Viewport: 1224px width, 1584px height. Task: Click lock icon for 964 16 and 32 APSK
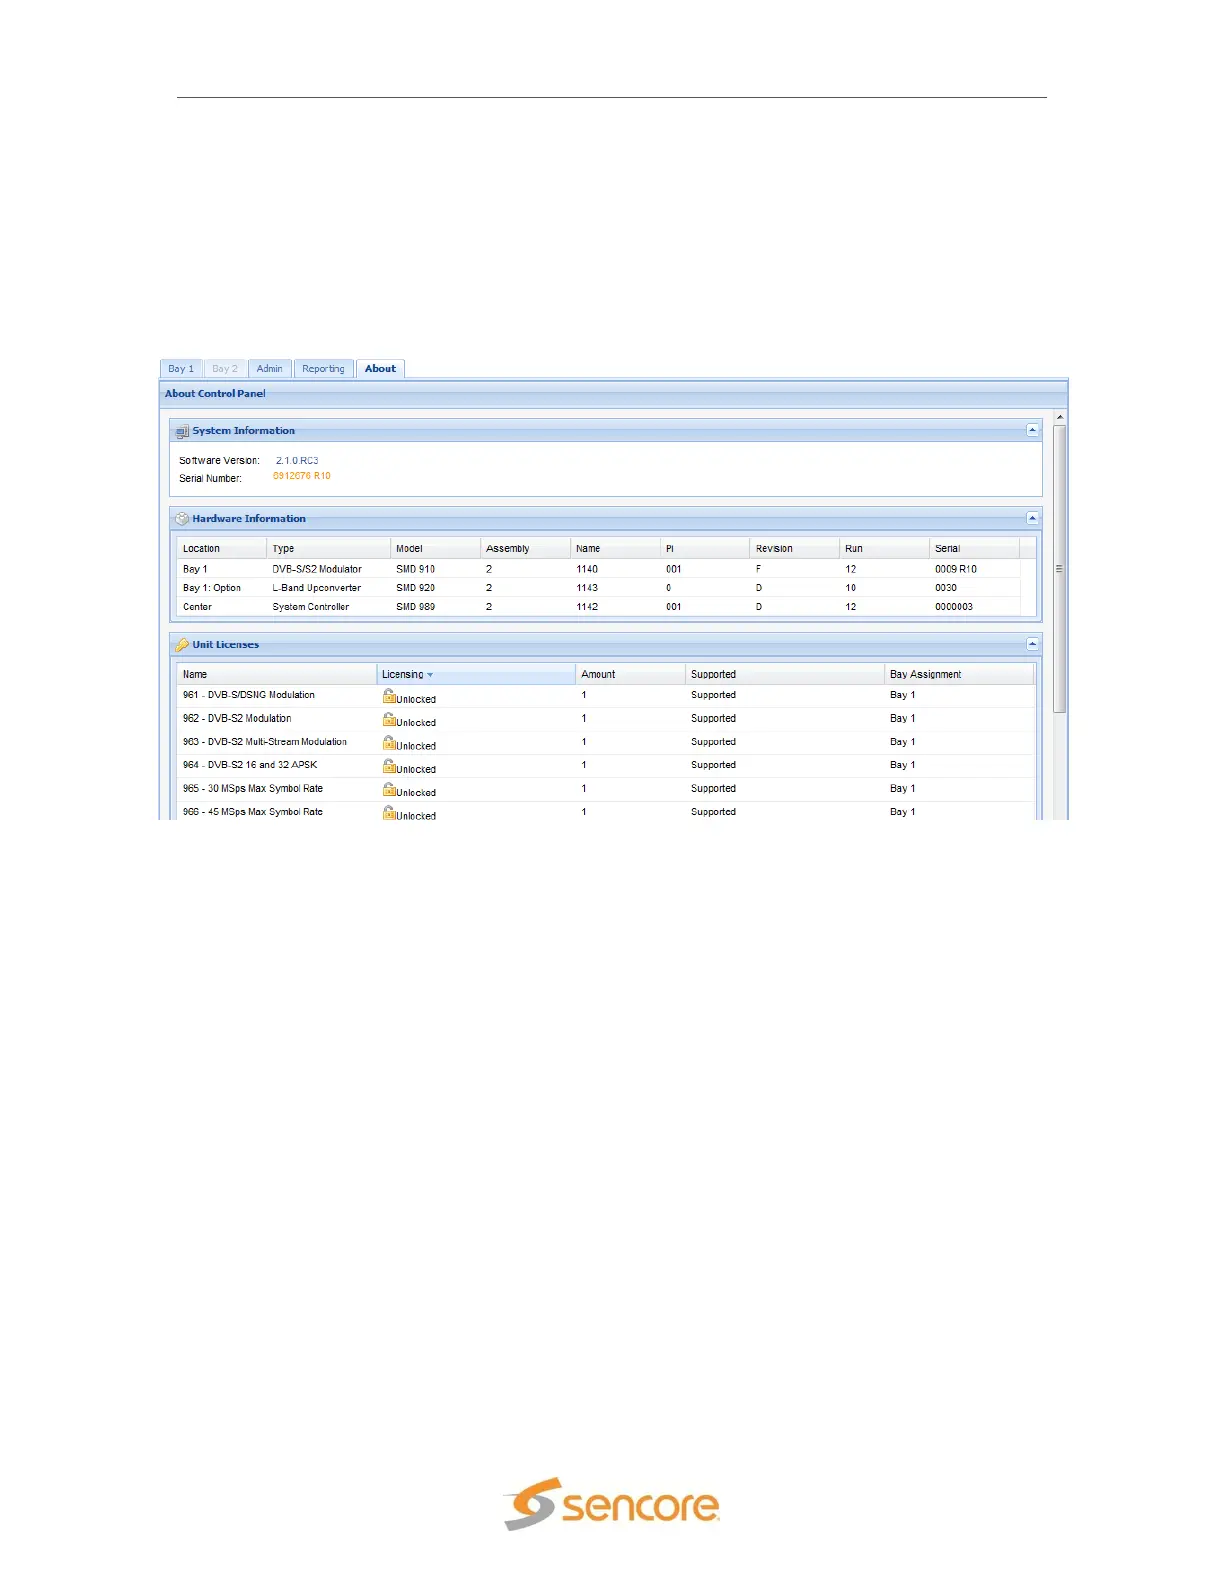click(389, 766)
